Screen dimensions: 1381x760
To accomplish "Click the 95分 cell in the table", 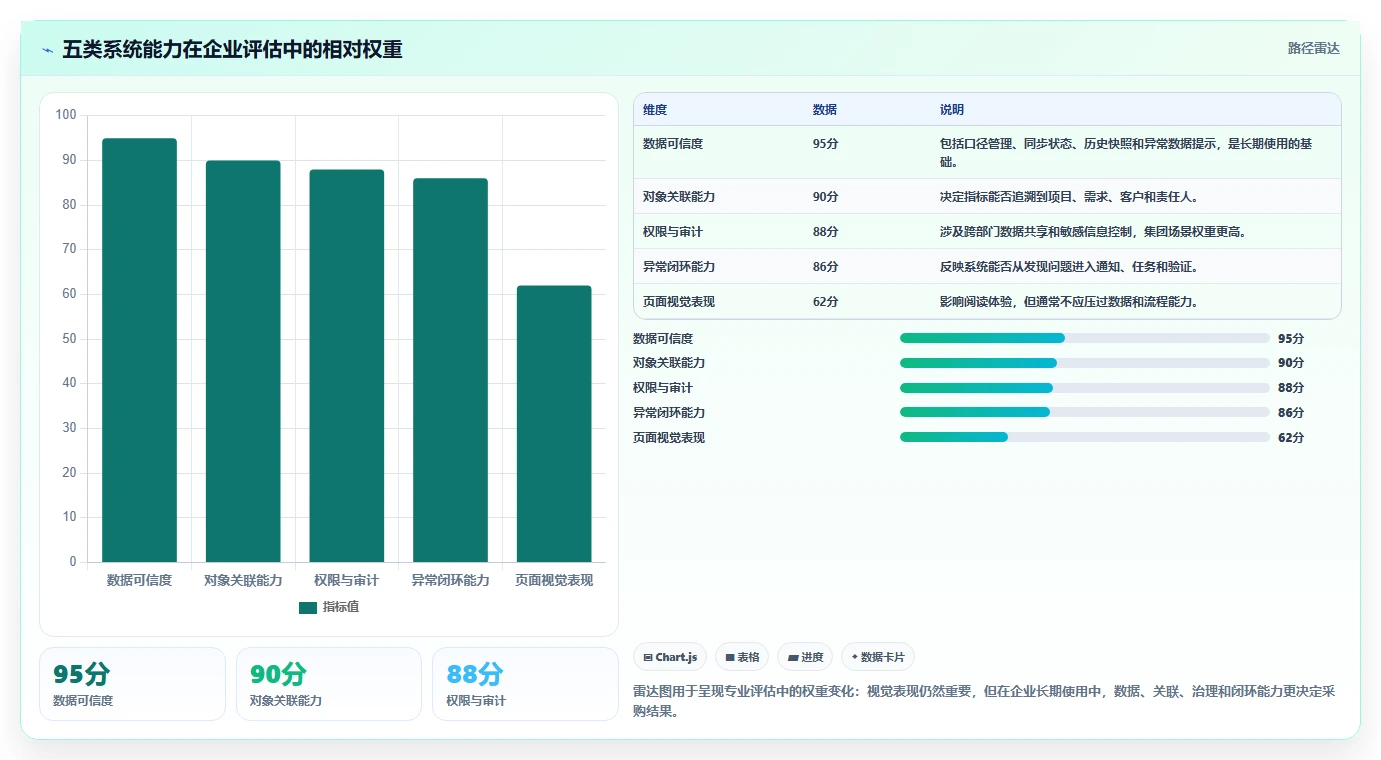I will [825, 144].
